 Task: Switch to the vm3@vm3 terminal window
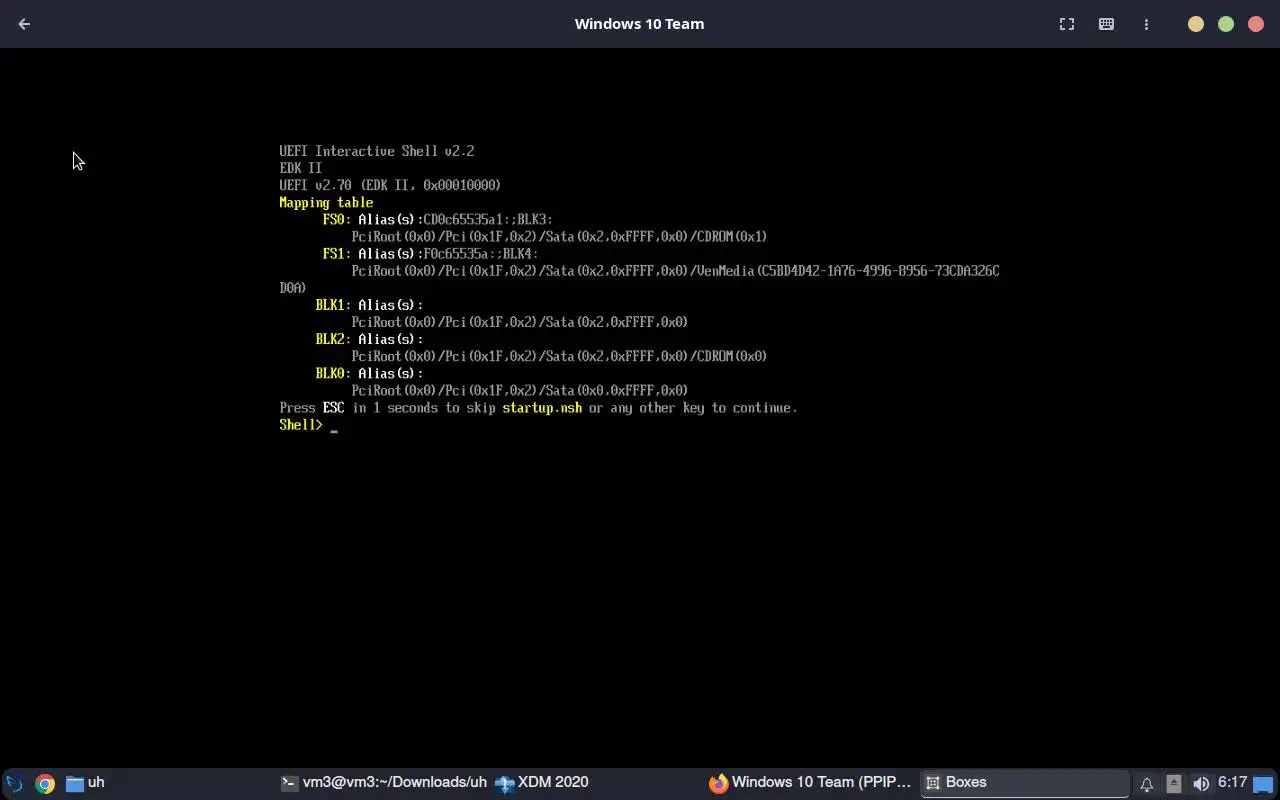coord(383,783)
